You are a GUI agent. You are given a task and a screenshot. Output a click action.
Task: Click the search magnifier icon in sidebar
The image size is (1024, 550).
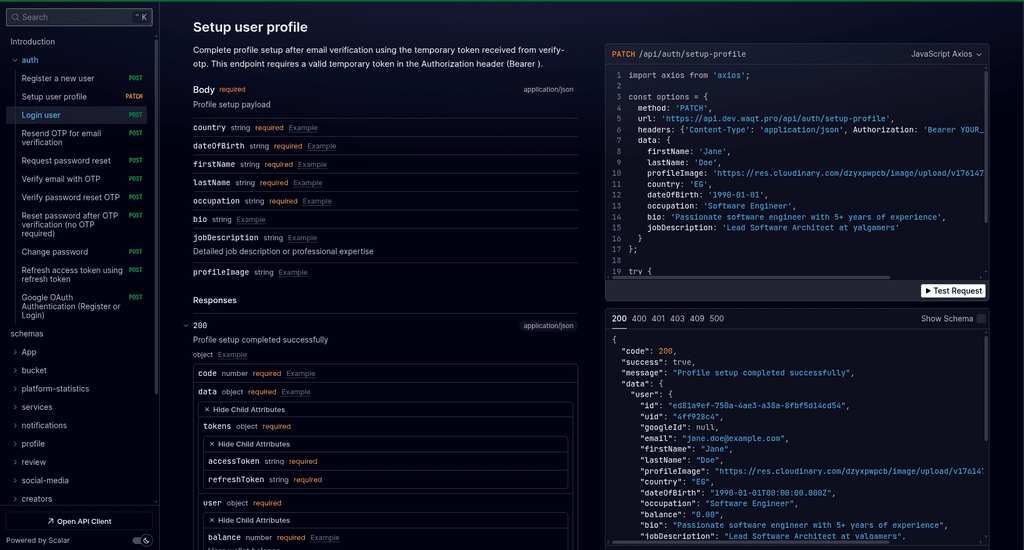click(16, 17)
